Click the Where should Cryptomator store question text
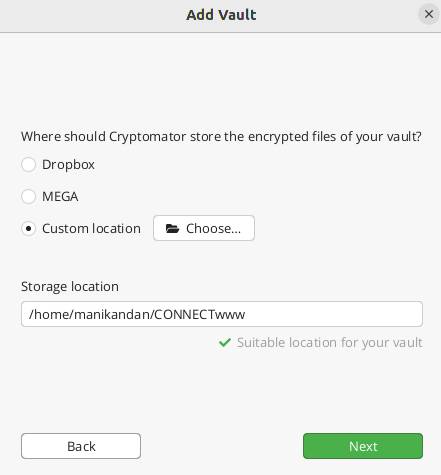This screenshot has height=475, width=441. (221, 137)
